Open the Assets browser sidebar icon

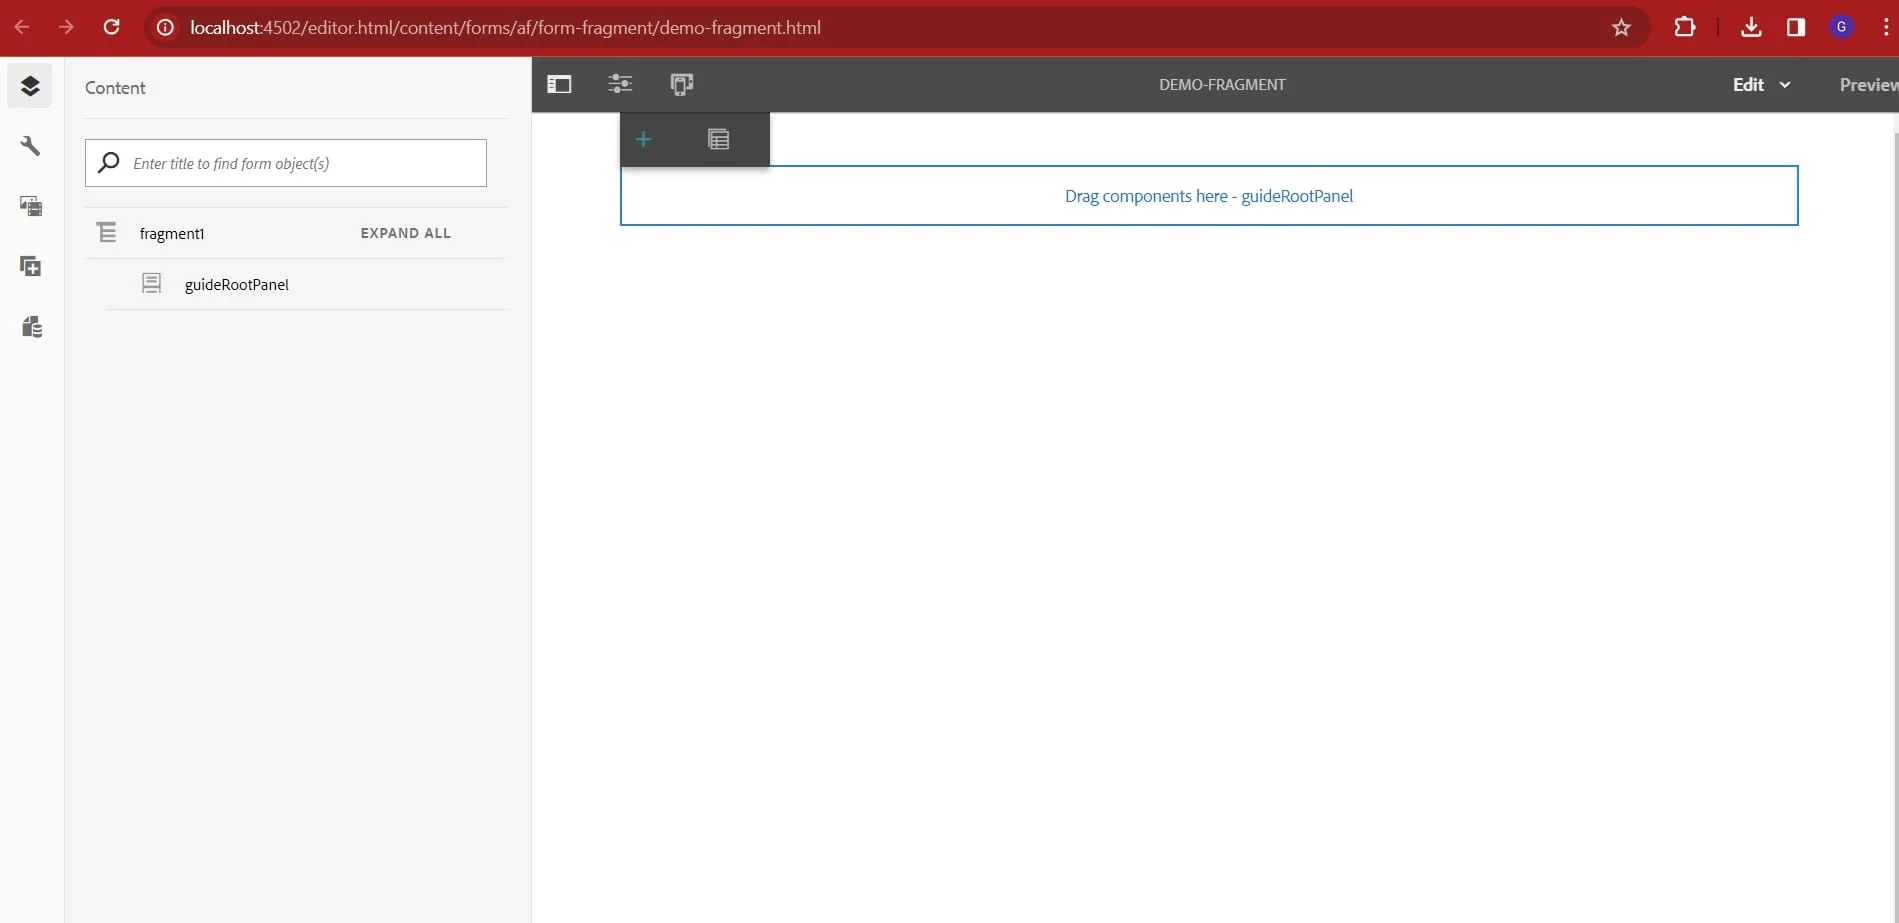coord(30,206)
